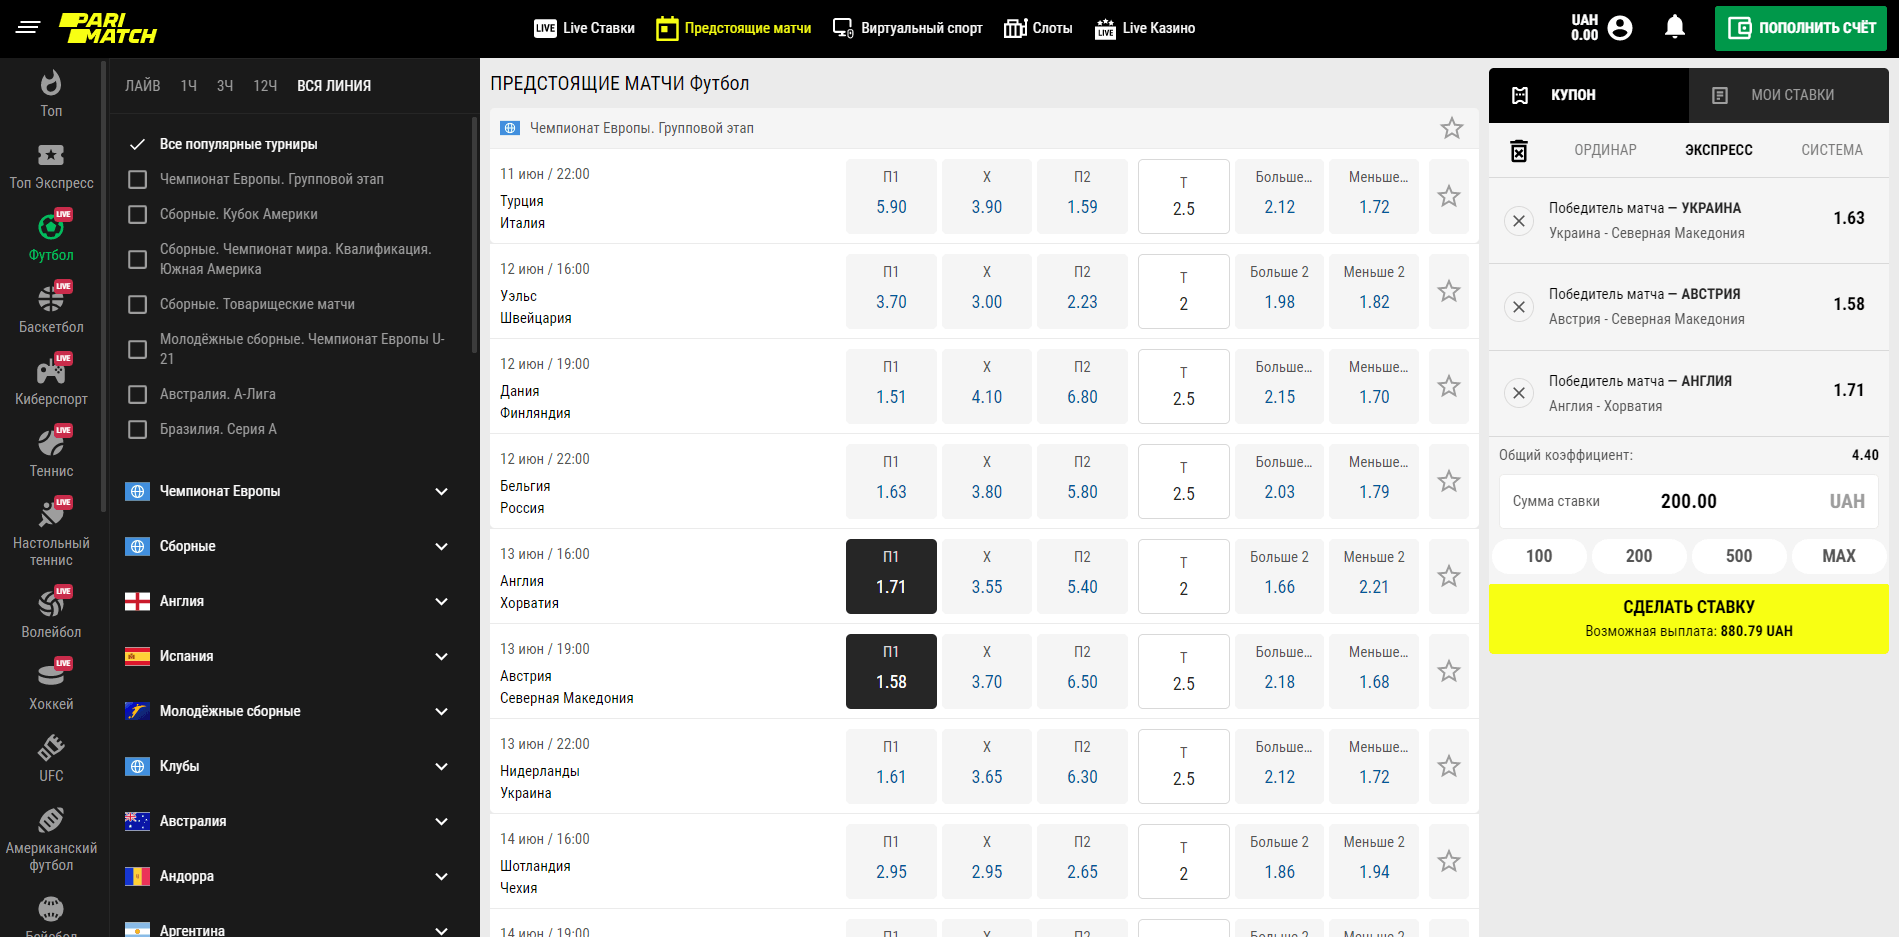Click the notifications bell icon
Viewport: 1899px width, 937px height.
pyautogui.click(x=1674, y=27)
